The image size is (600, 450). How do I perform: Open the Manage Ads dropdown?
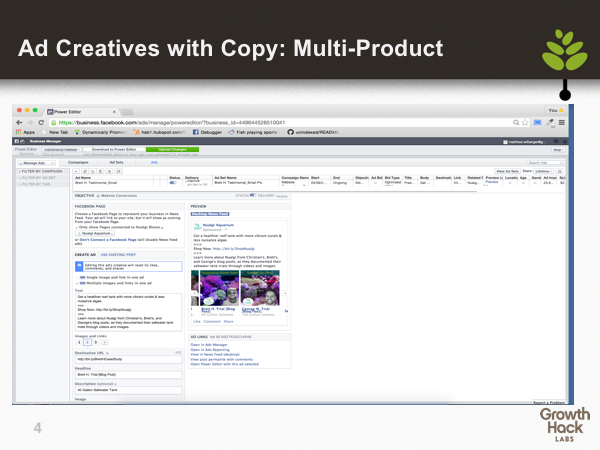coord(37,163)
